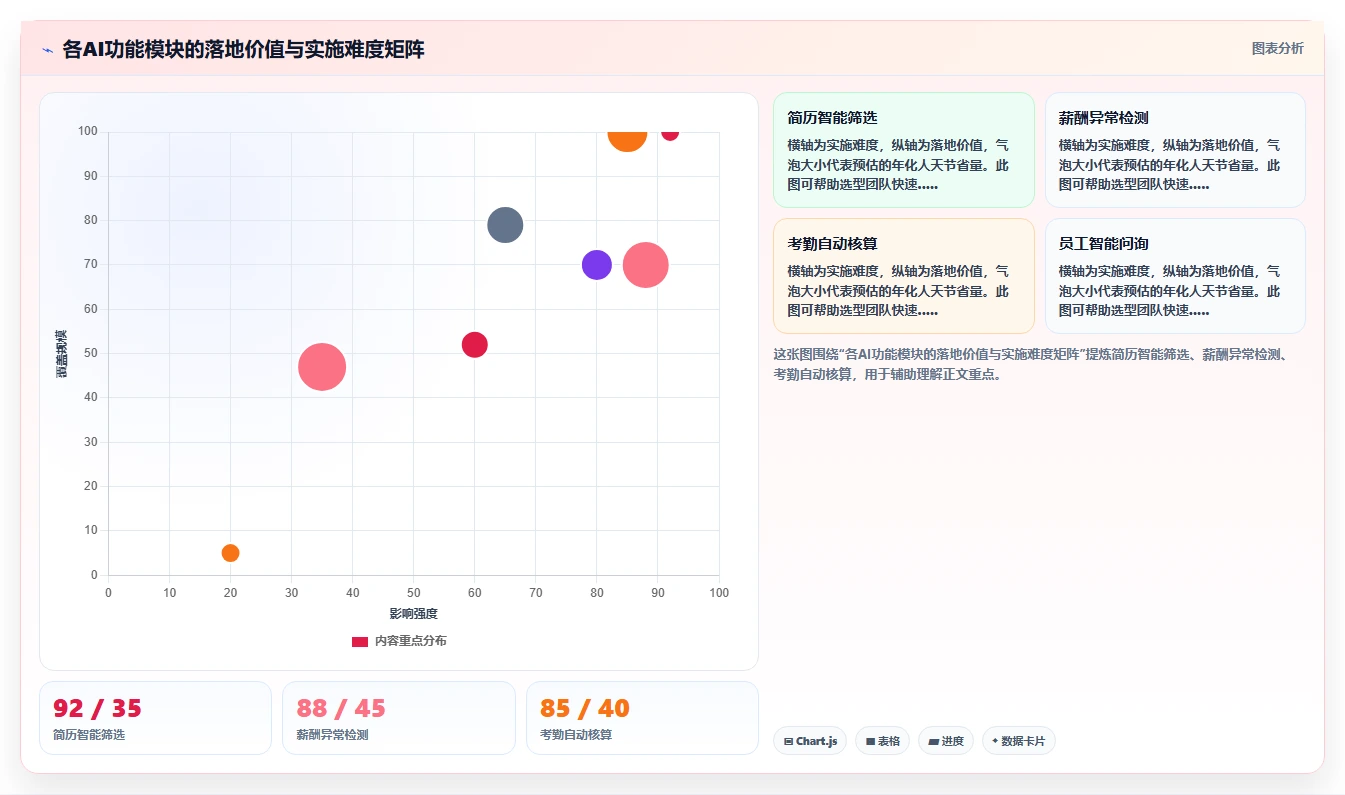
Task: Select the small orange bubble near x=20
Action: (230, 553)
